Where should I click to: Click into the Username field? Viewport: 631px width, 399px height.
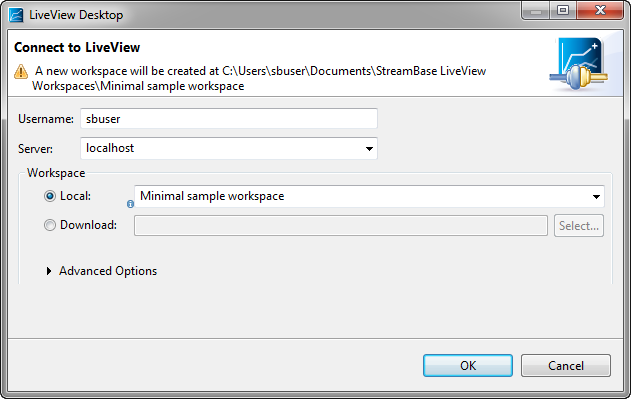(229, 119)
